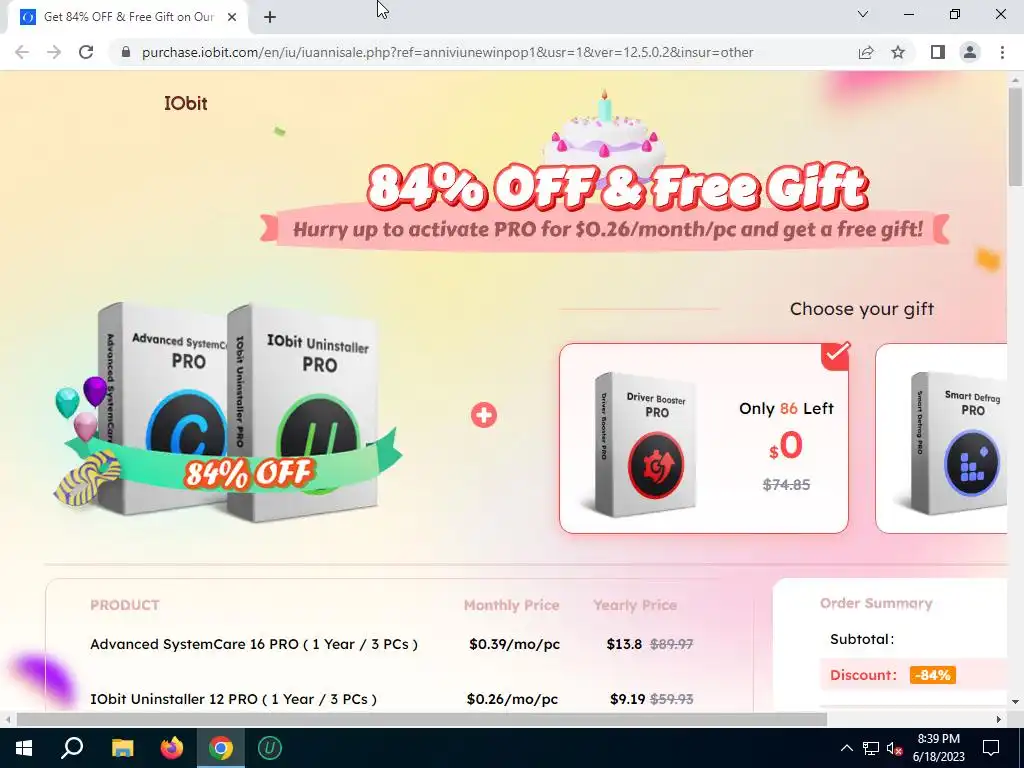
Task: Reload the page with the refresh icon
Action: click(x=86, y=52)
